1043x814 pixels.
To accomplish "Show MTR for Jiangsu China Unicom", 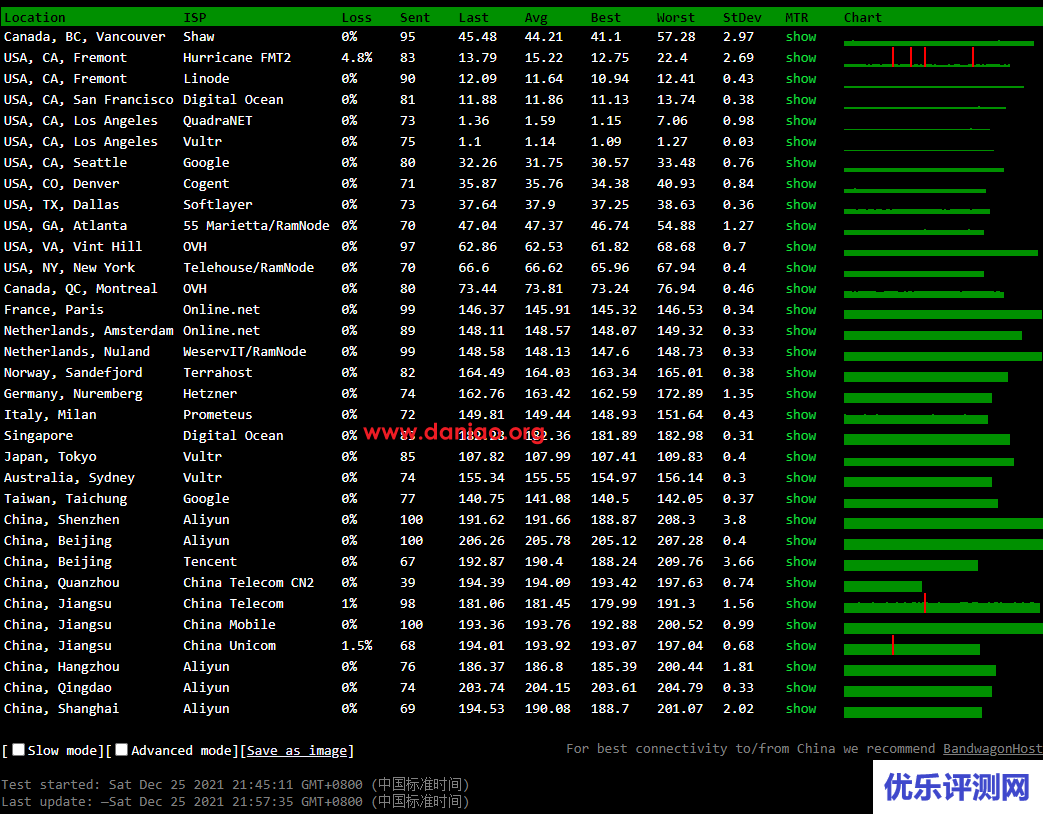I will tap(801, 646).
